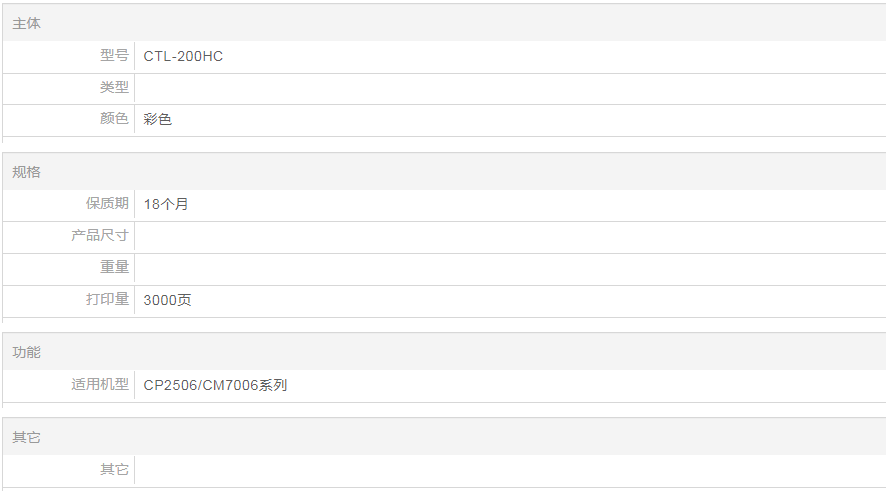The width and height of the screenshot is (890, 491).
Task: Click the empty 类型 value cell
Action: pyautogui.click(x=510, y=88)
